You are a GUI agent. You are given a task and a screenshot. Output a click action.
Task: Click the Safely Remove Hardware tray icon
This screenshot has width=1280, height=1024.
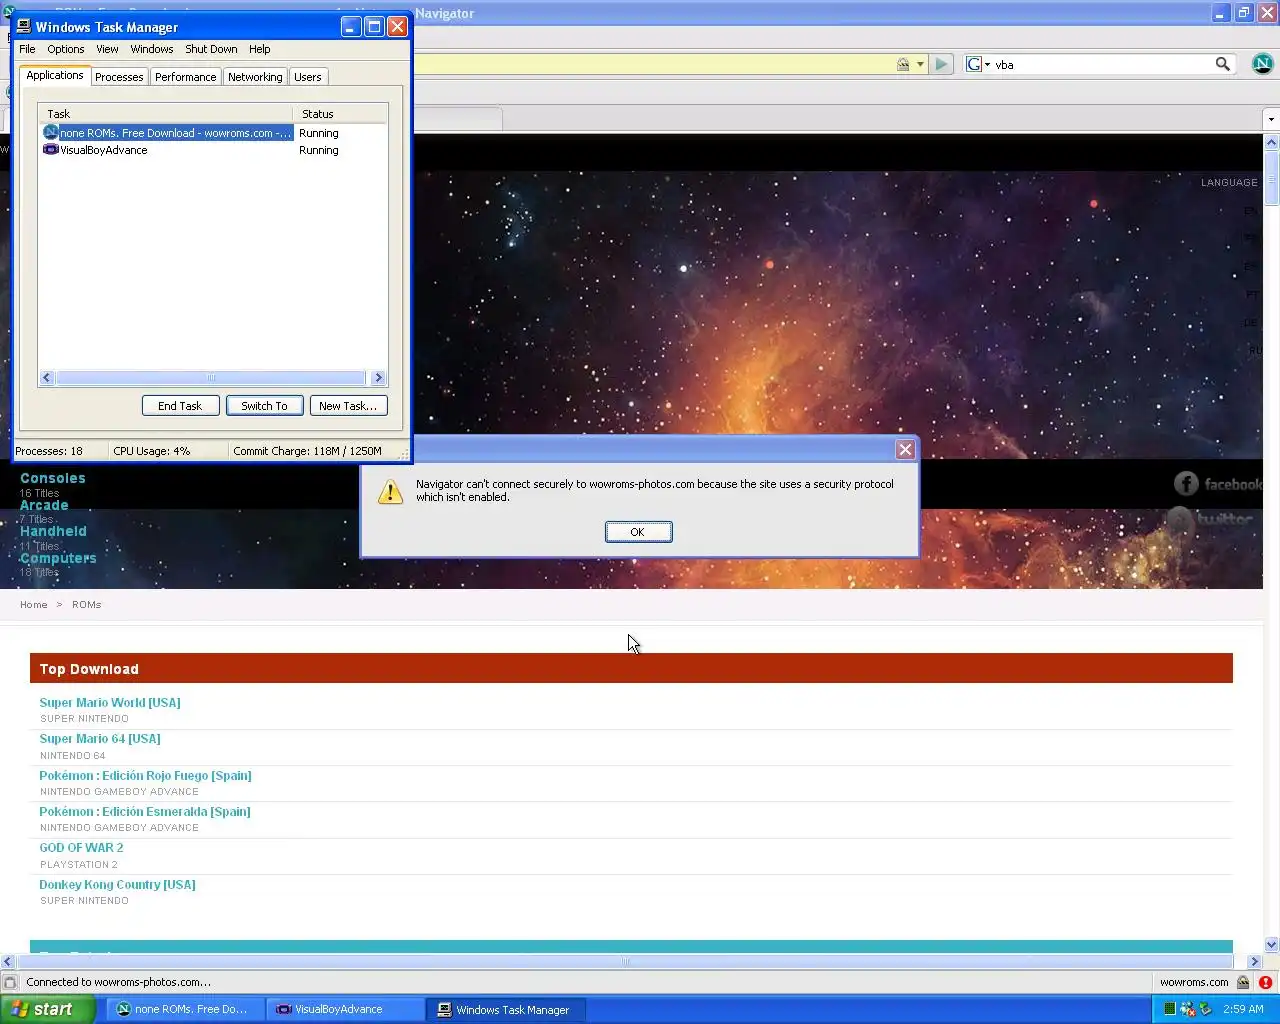1206,1009
